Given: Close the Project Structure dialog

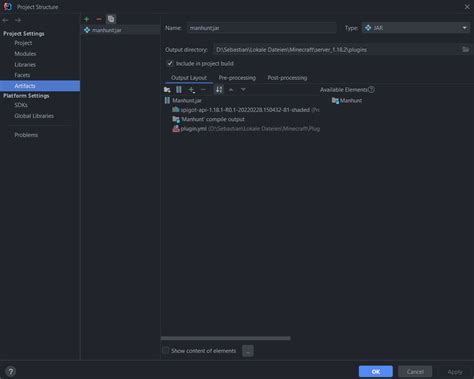Looking at the screenshot, I should [467, 7].
